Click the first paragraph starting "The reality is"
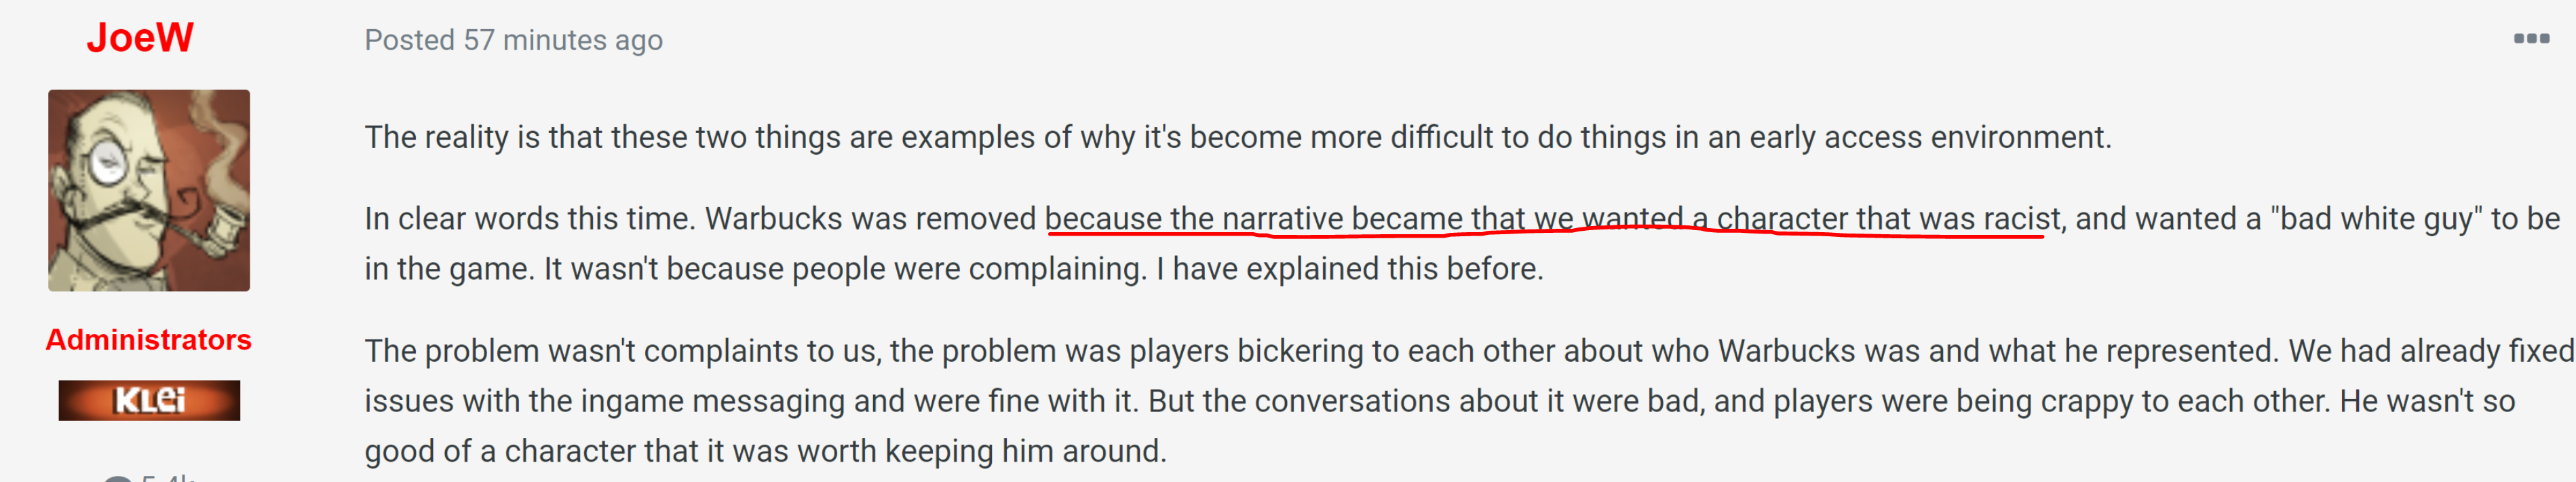 [1237, 137]
